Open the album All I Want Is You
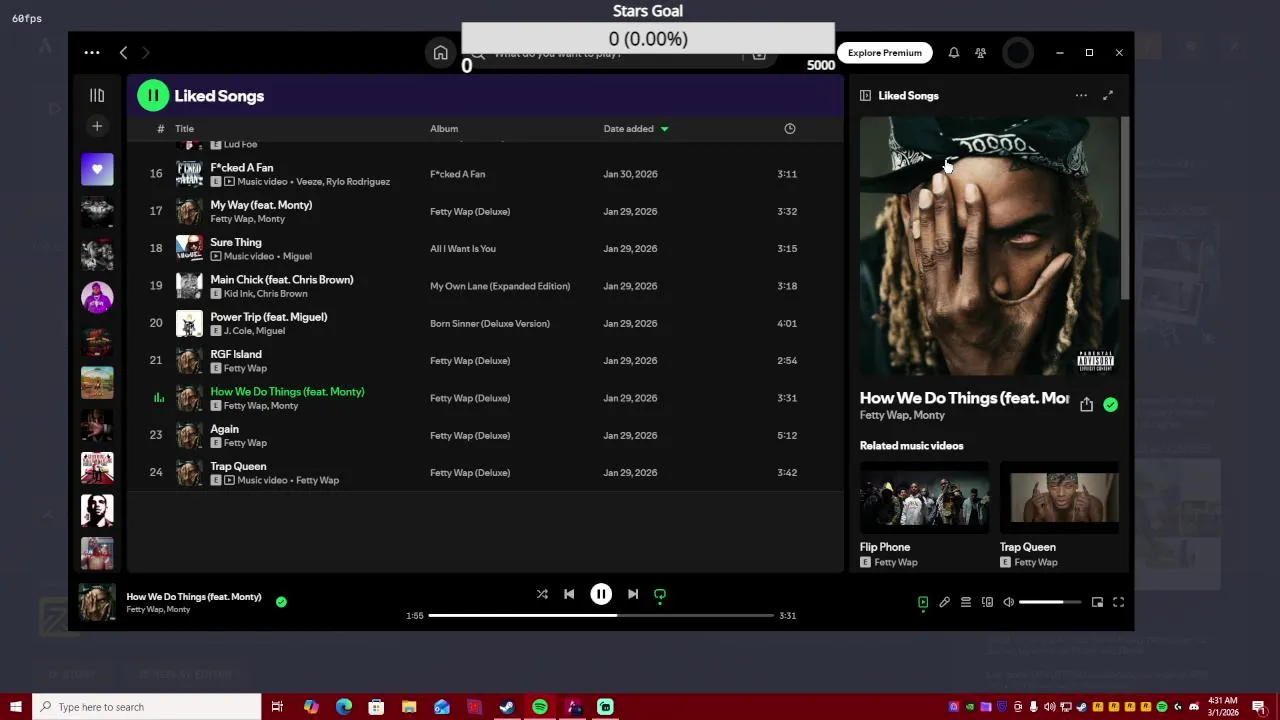 (x=463, y=249)
